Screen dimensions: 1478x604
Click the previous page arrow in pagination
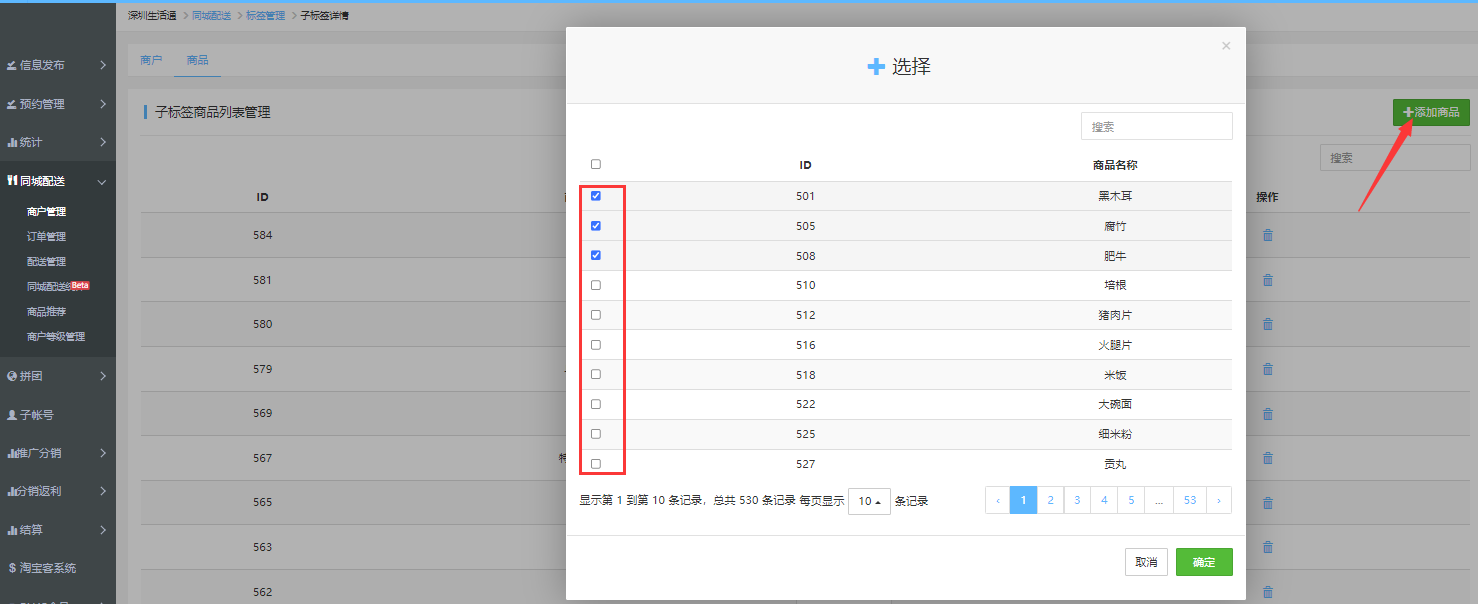coord(997,500)
